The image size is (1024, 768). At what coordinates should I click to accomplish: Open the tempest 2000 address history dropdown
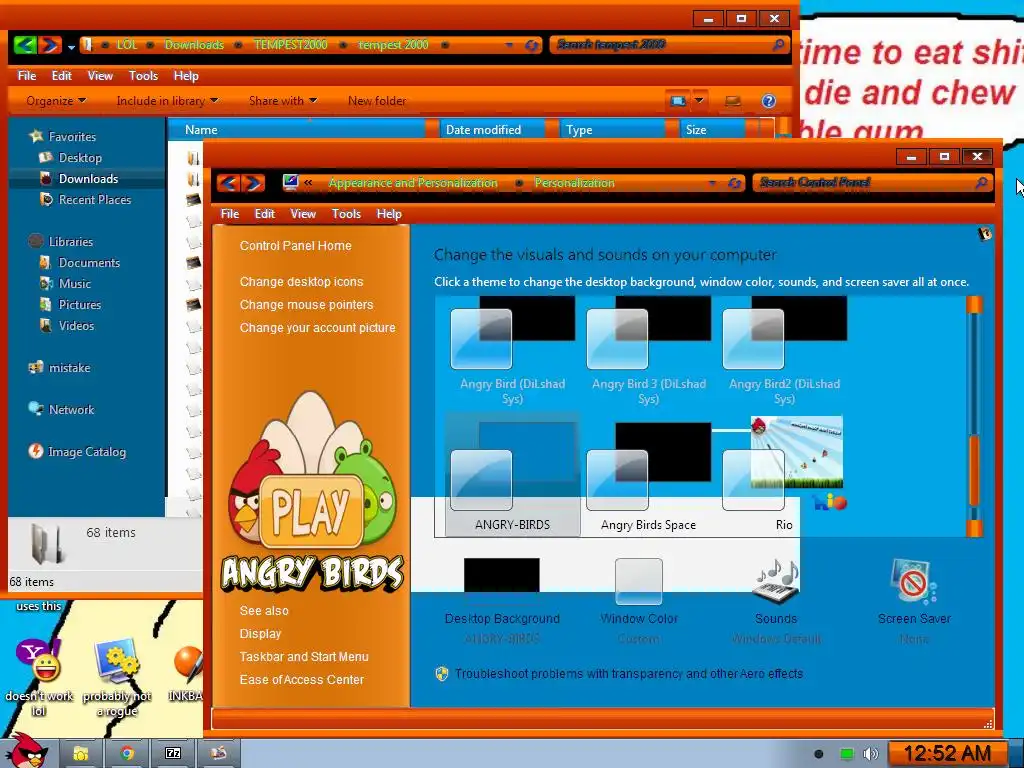point(509,45)
